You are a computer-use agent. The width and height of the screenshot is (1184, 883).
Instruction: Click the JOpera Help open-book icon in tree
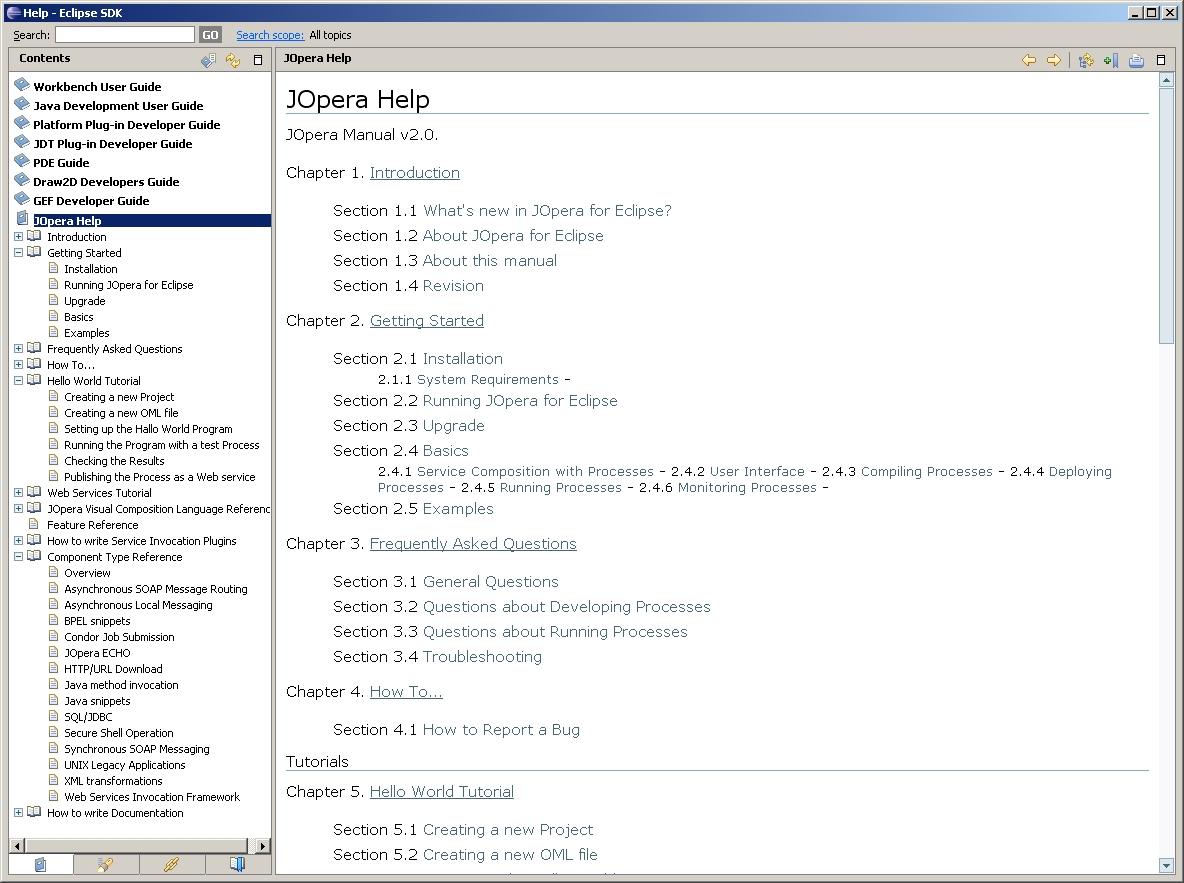(22, 219)
